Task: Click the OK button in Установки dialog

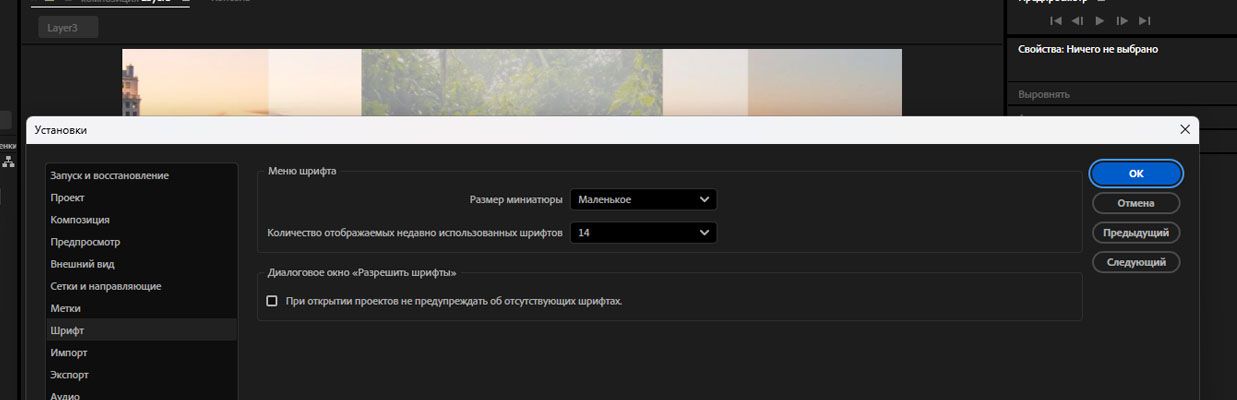Action: coord(1136,173)
